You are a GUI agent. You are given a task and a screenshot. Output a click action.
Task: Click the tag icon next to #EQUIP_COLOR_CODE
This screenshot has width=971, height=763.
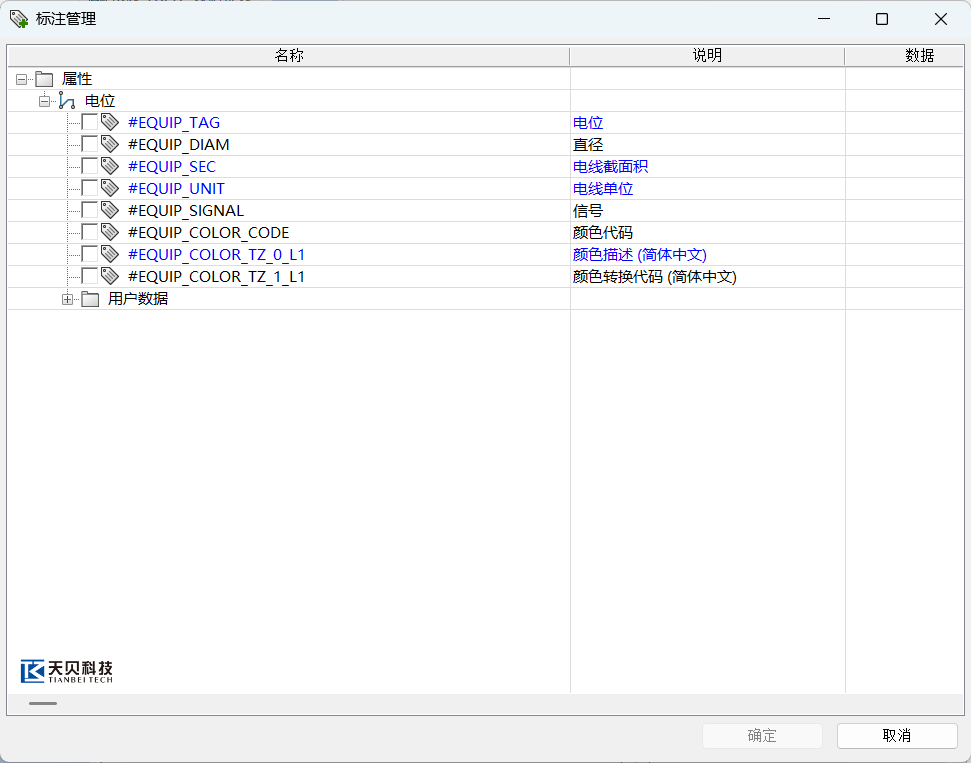point(110,232)
